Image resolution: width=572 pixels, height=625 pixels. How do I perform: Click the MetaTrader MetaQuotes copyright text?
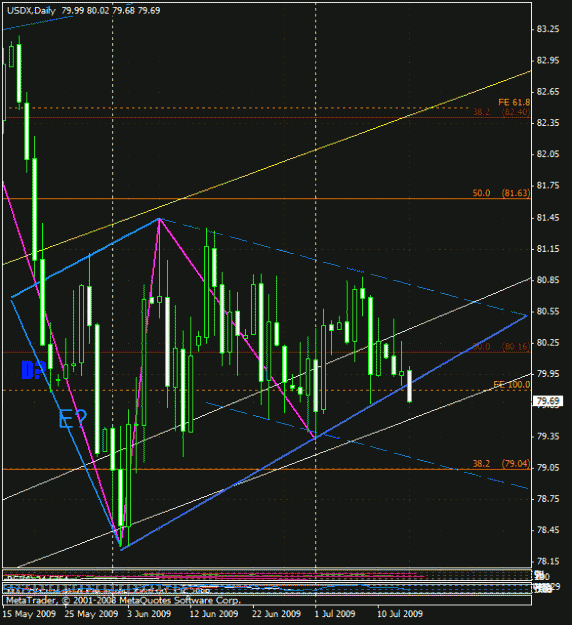[123, 600]
